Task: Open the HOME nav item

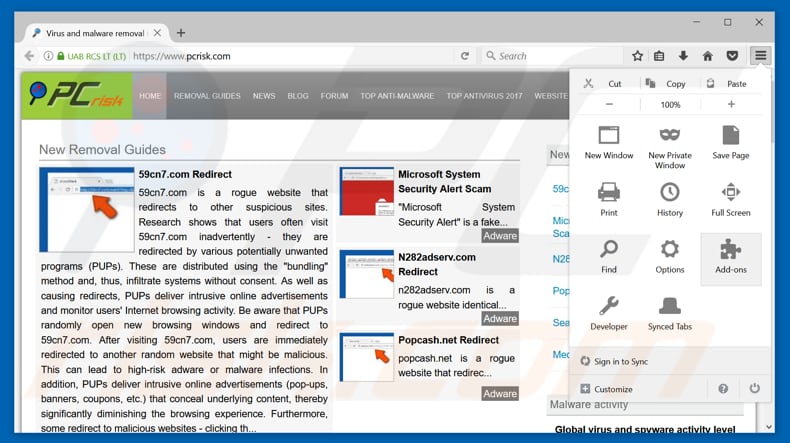Action: pos(150,96)
